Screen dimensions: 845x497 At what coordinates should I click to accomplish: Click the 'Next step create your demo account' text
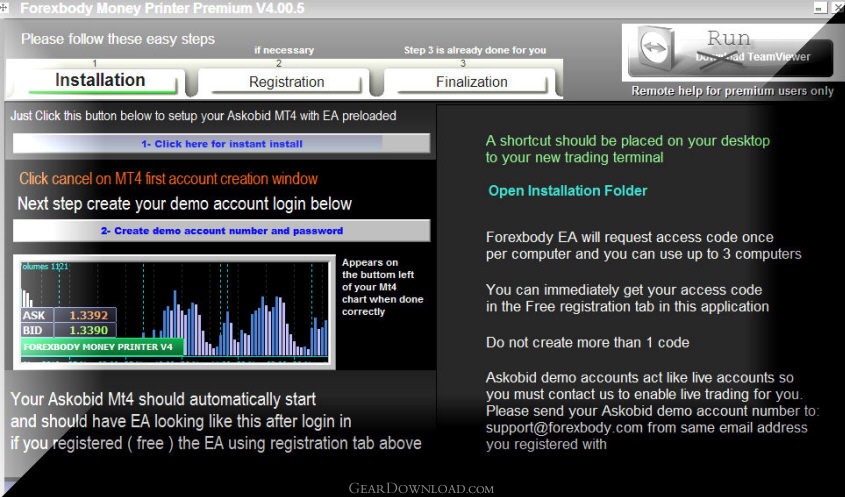(184, 204)
